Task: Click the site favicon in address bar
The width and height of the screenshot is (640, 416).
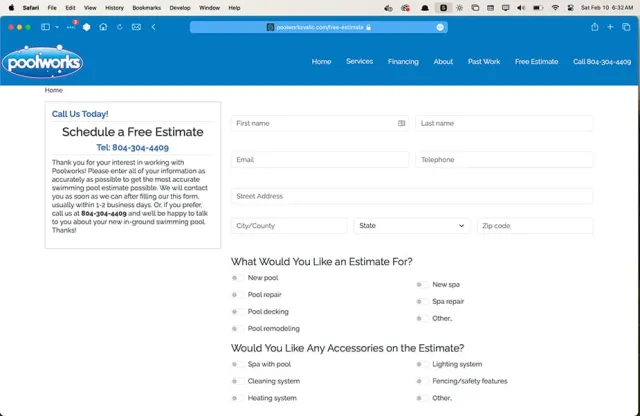Action: click(x=270, y=27)
